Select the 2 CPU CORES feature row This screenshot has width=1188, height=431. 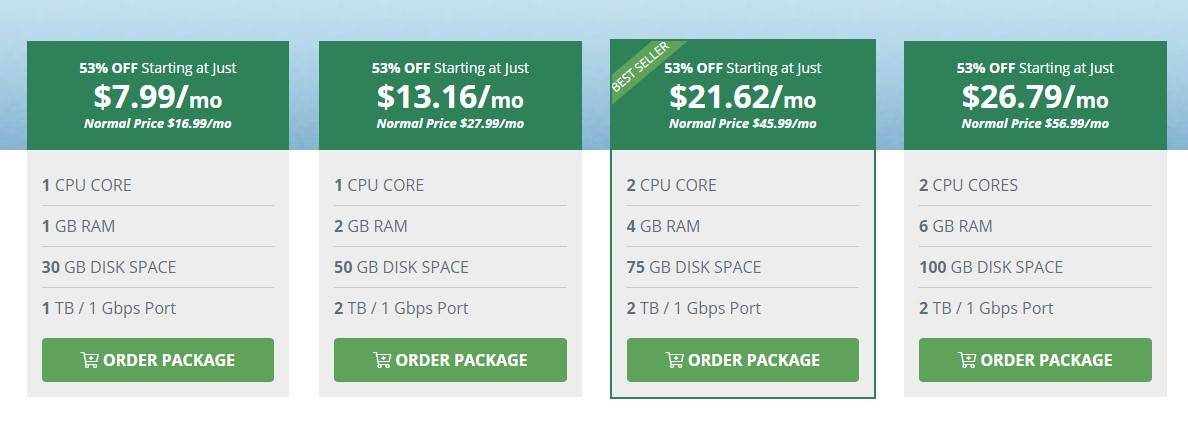[x=1035, y=186]
